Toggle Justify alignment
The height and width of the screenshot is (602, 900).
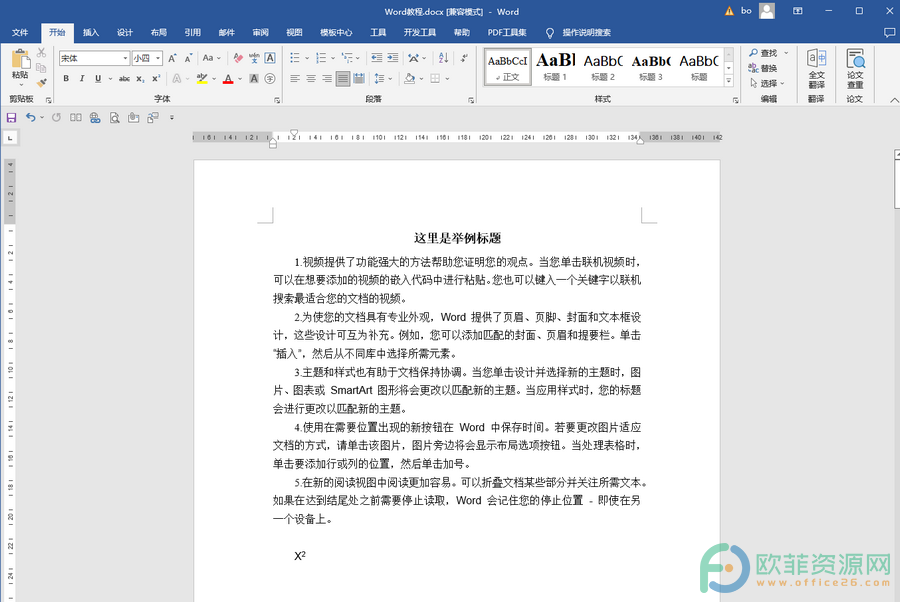pos(343,79)
